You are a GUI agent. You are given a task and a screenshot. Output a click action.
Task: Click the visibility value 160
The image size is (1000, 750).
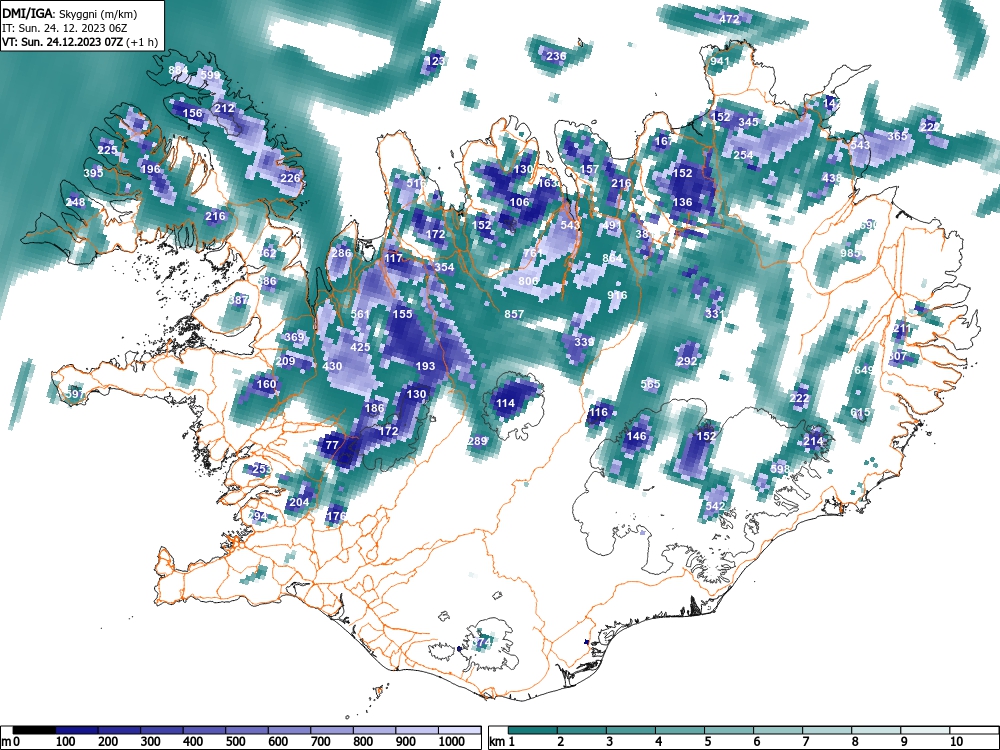tap(266, 384)
